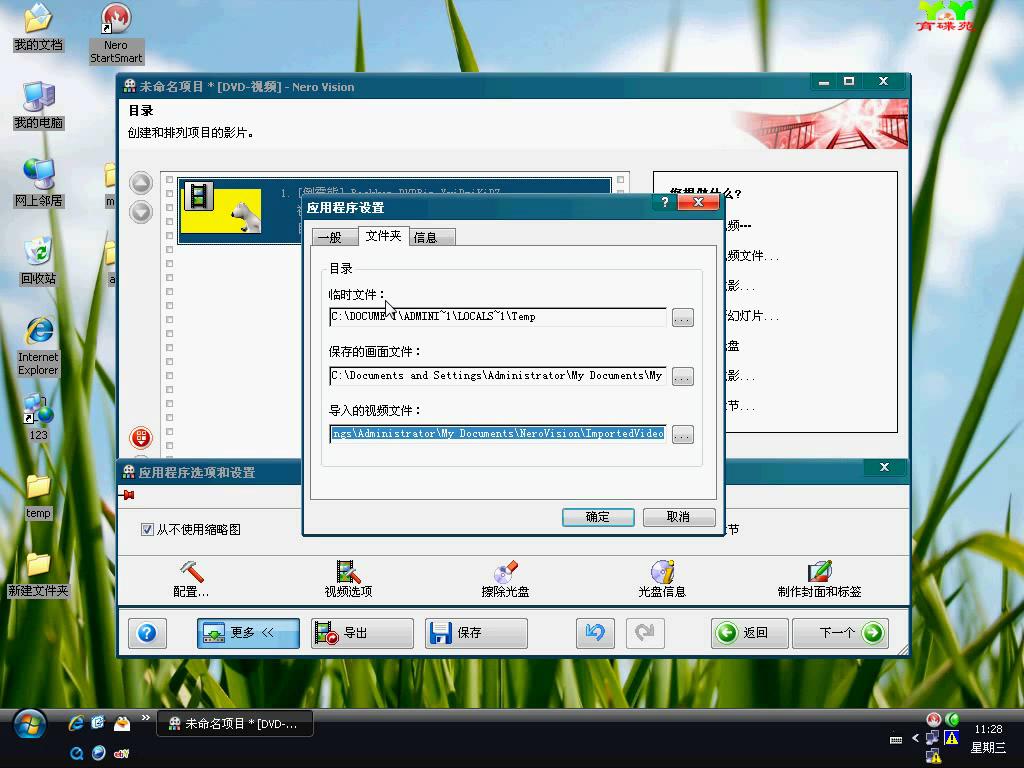Launch 制作封面和标签 cover and label maker
The width and height of the screenshot is (1024, 768).
819,579
